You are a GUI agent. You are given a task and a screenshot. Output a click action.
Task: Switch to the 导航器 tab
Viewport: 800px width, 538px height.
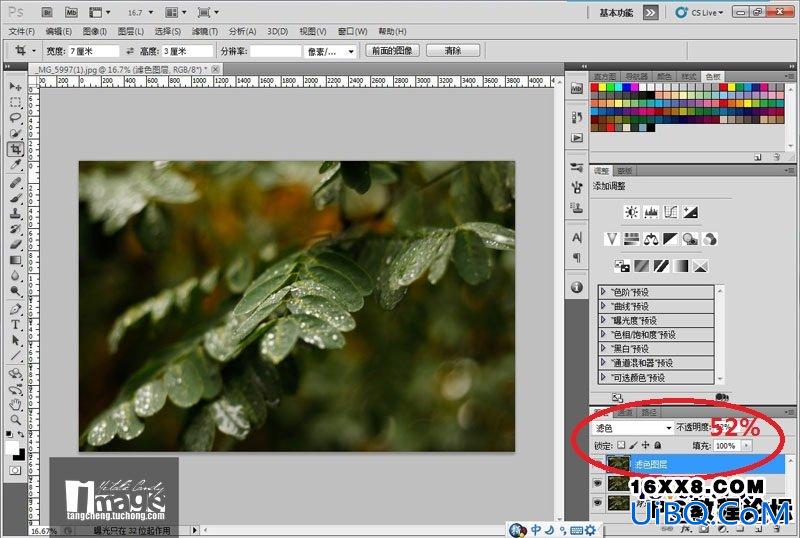[x=637, y=77]
